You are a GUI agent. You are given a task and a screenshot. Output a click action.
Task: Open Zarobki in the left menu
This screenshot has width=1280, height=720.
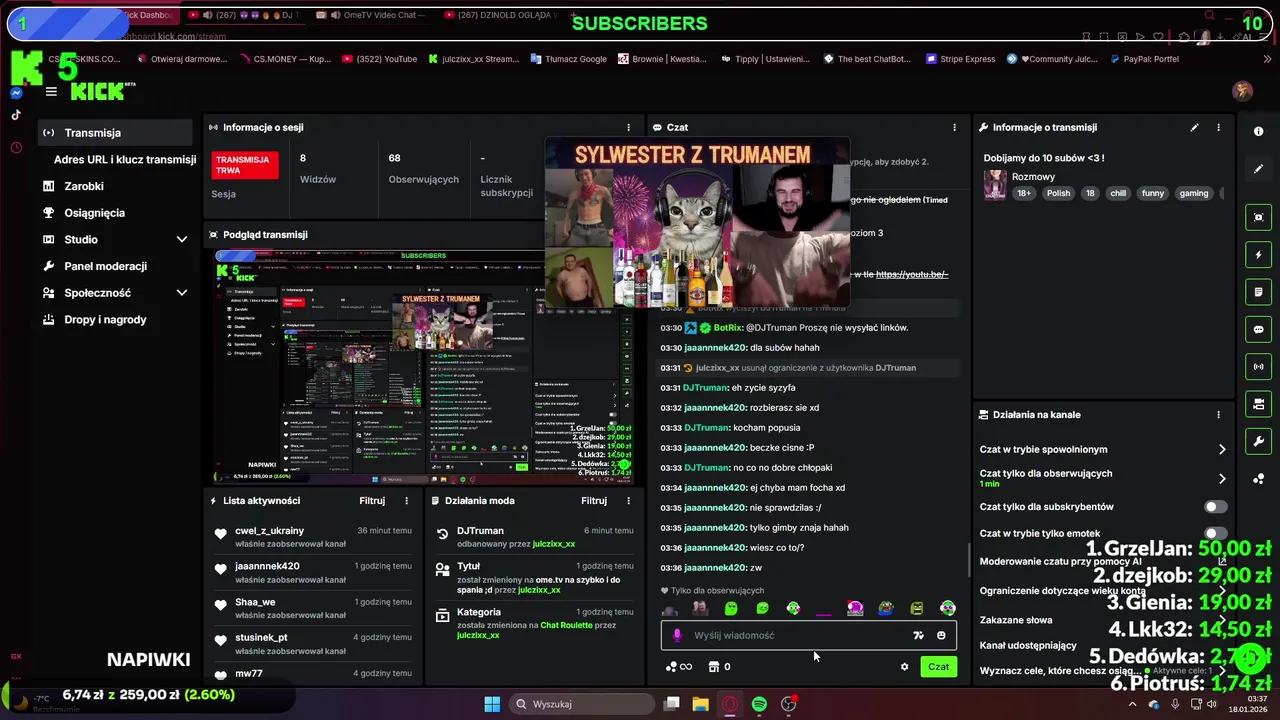click(84, 186)
